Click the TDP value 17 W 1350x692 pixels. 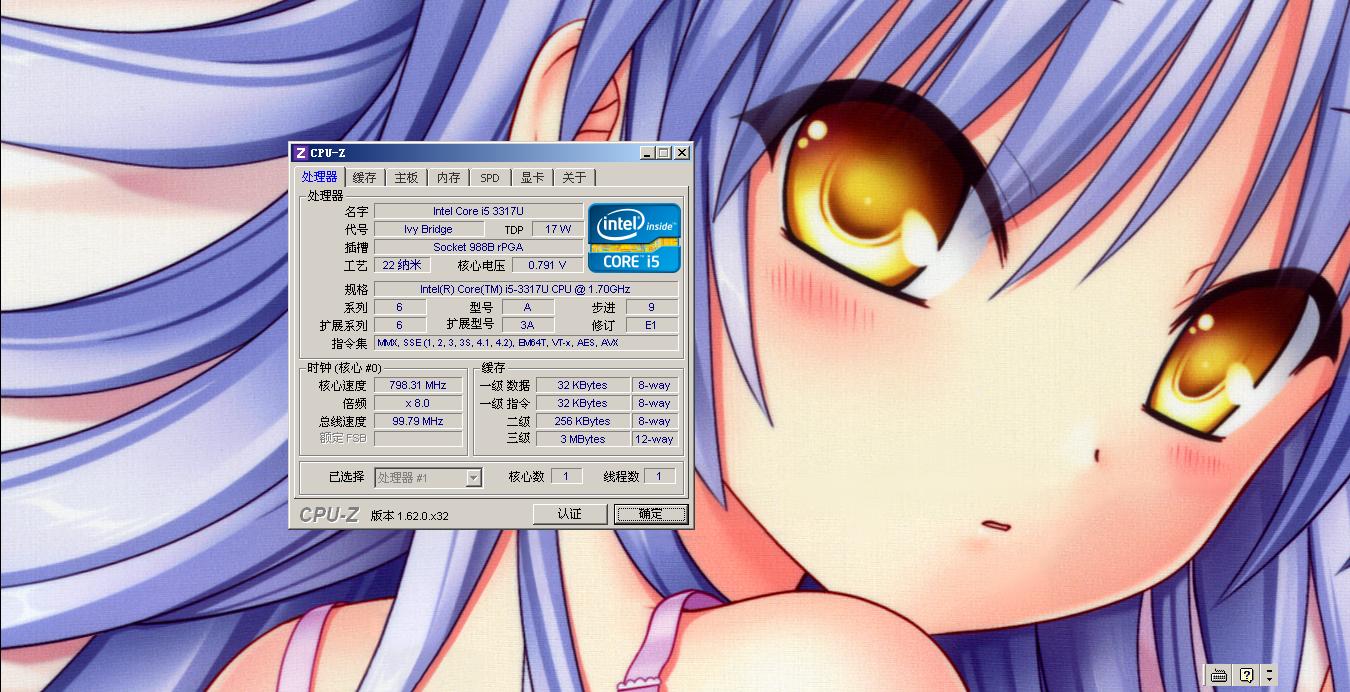coord(558,229)
